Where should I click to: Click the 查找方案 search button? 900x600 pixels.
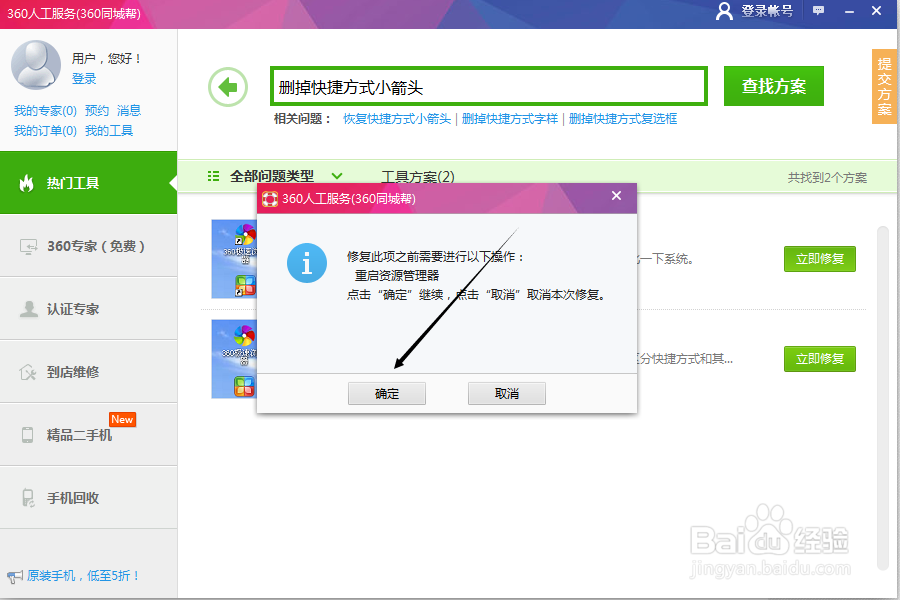coord(773,86)
